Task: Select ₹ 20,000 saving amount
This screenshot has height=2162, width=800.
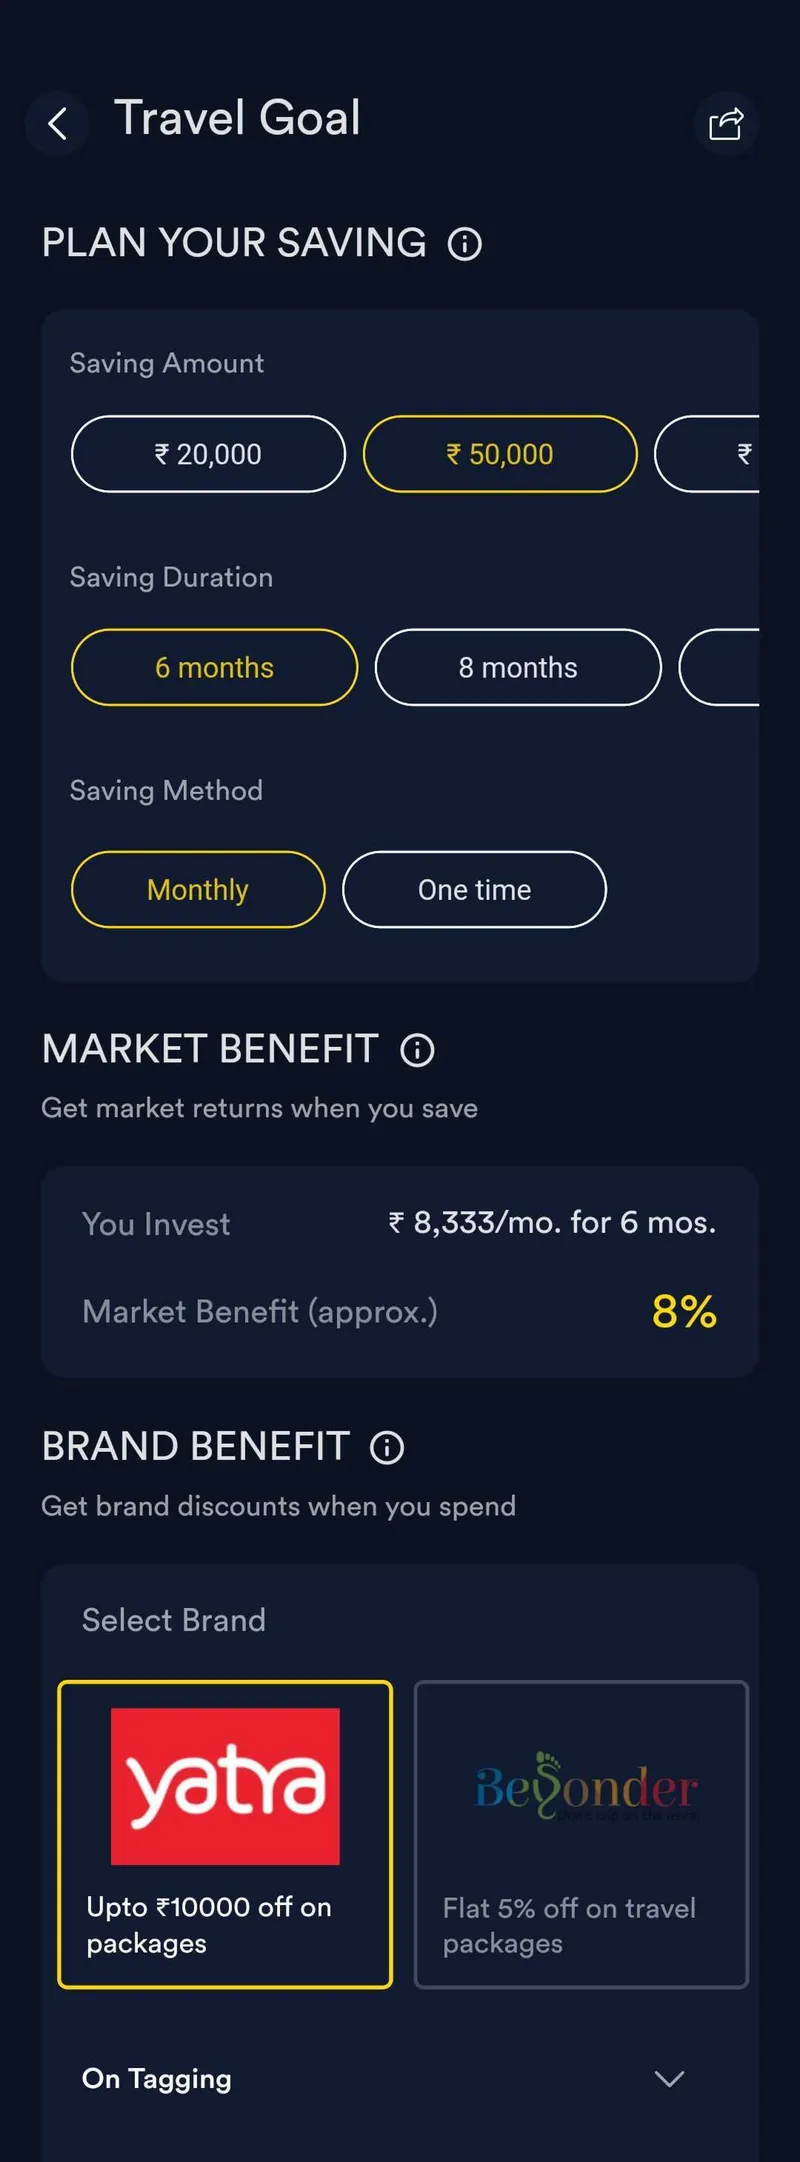Action: pyautogui.click(x=208, y=454)
